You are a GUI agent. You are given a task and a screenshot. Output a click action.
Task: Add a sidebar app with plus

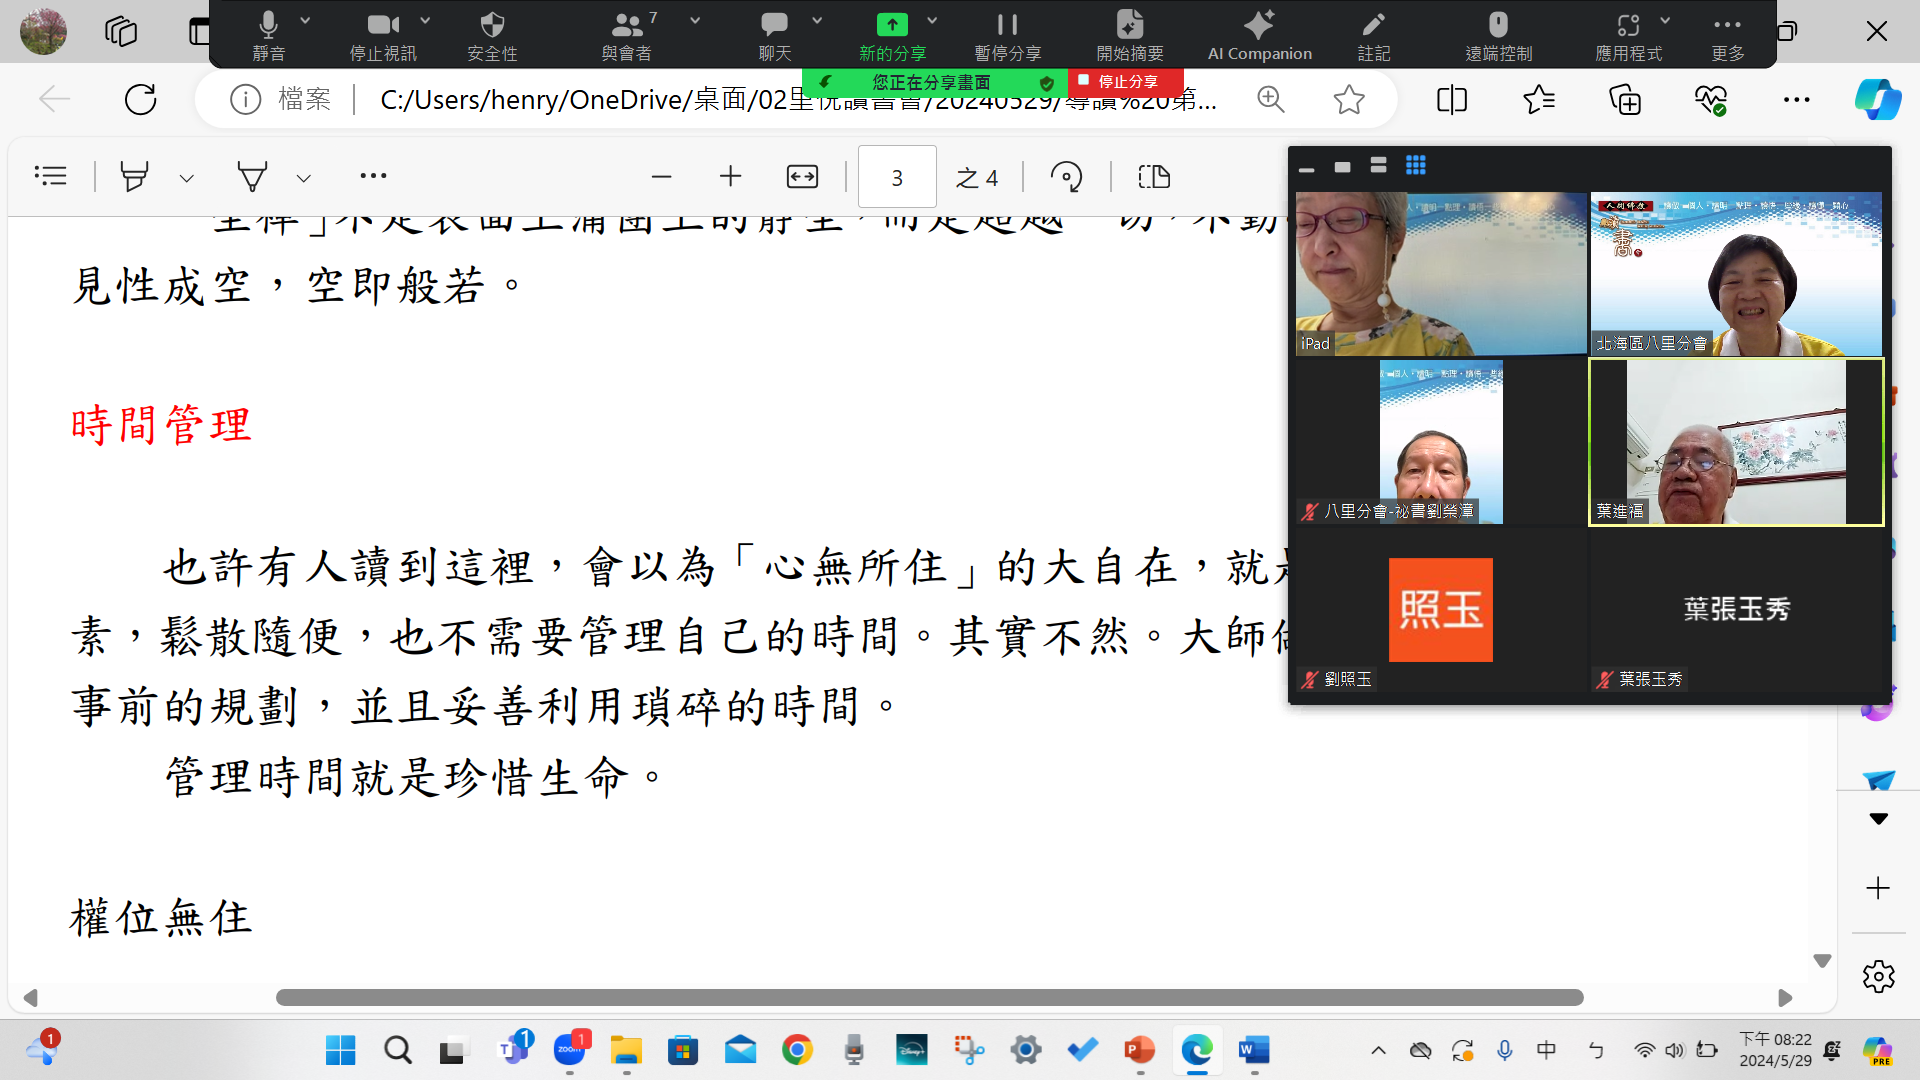click(1878, 888)
